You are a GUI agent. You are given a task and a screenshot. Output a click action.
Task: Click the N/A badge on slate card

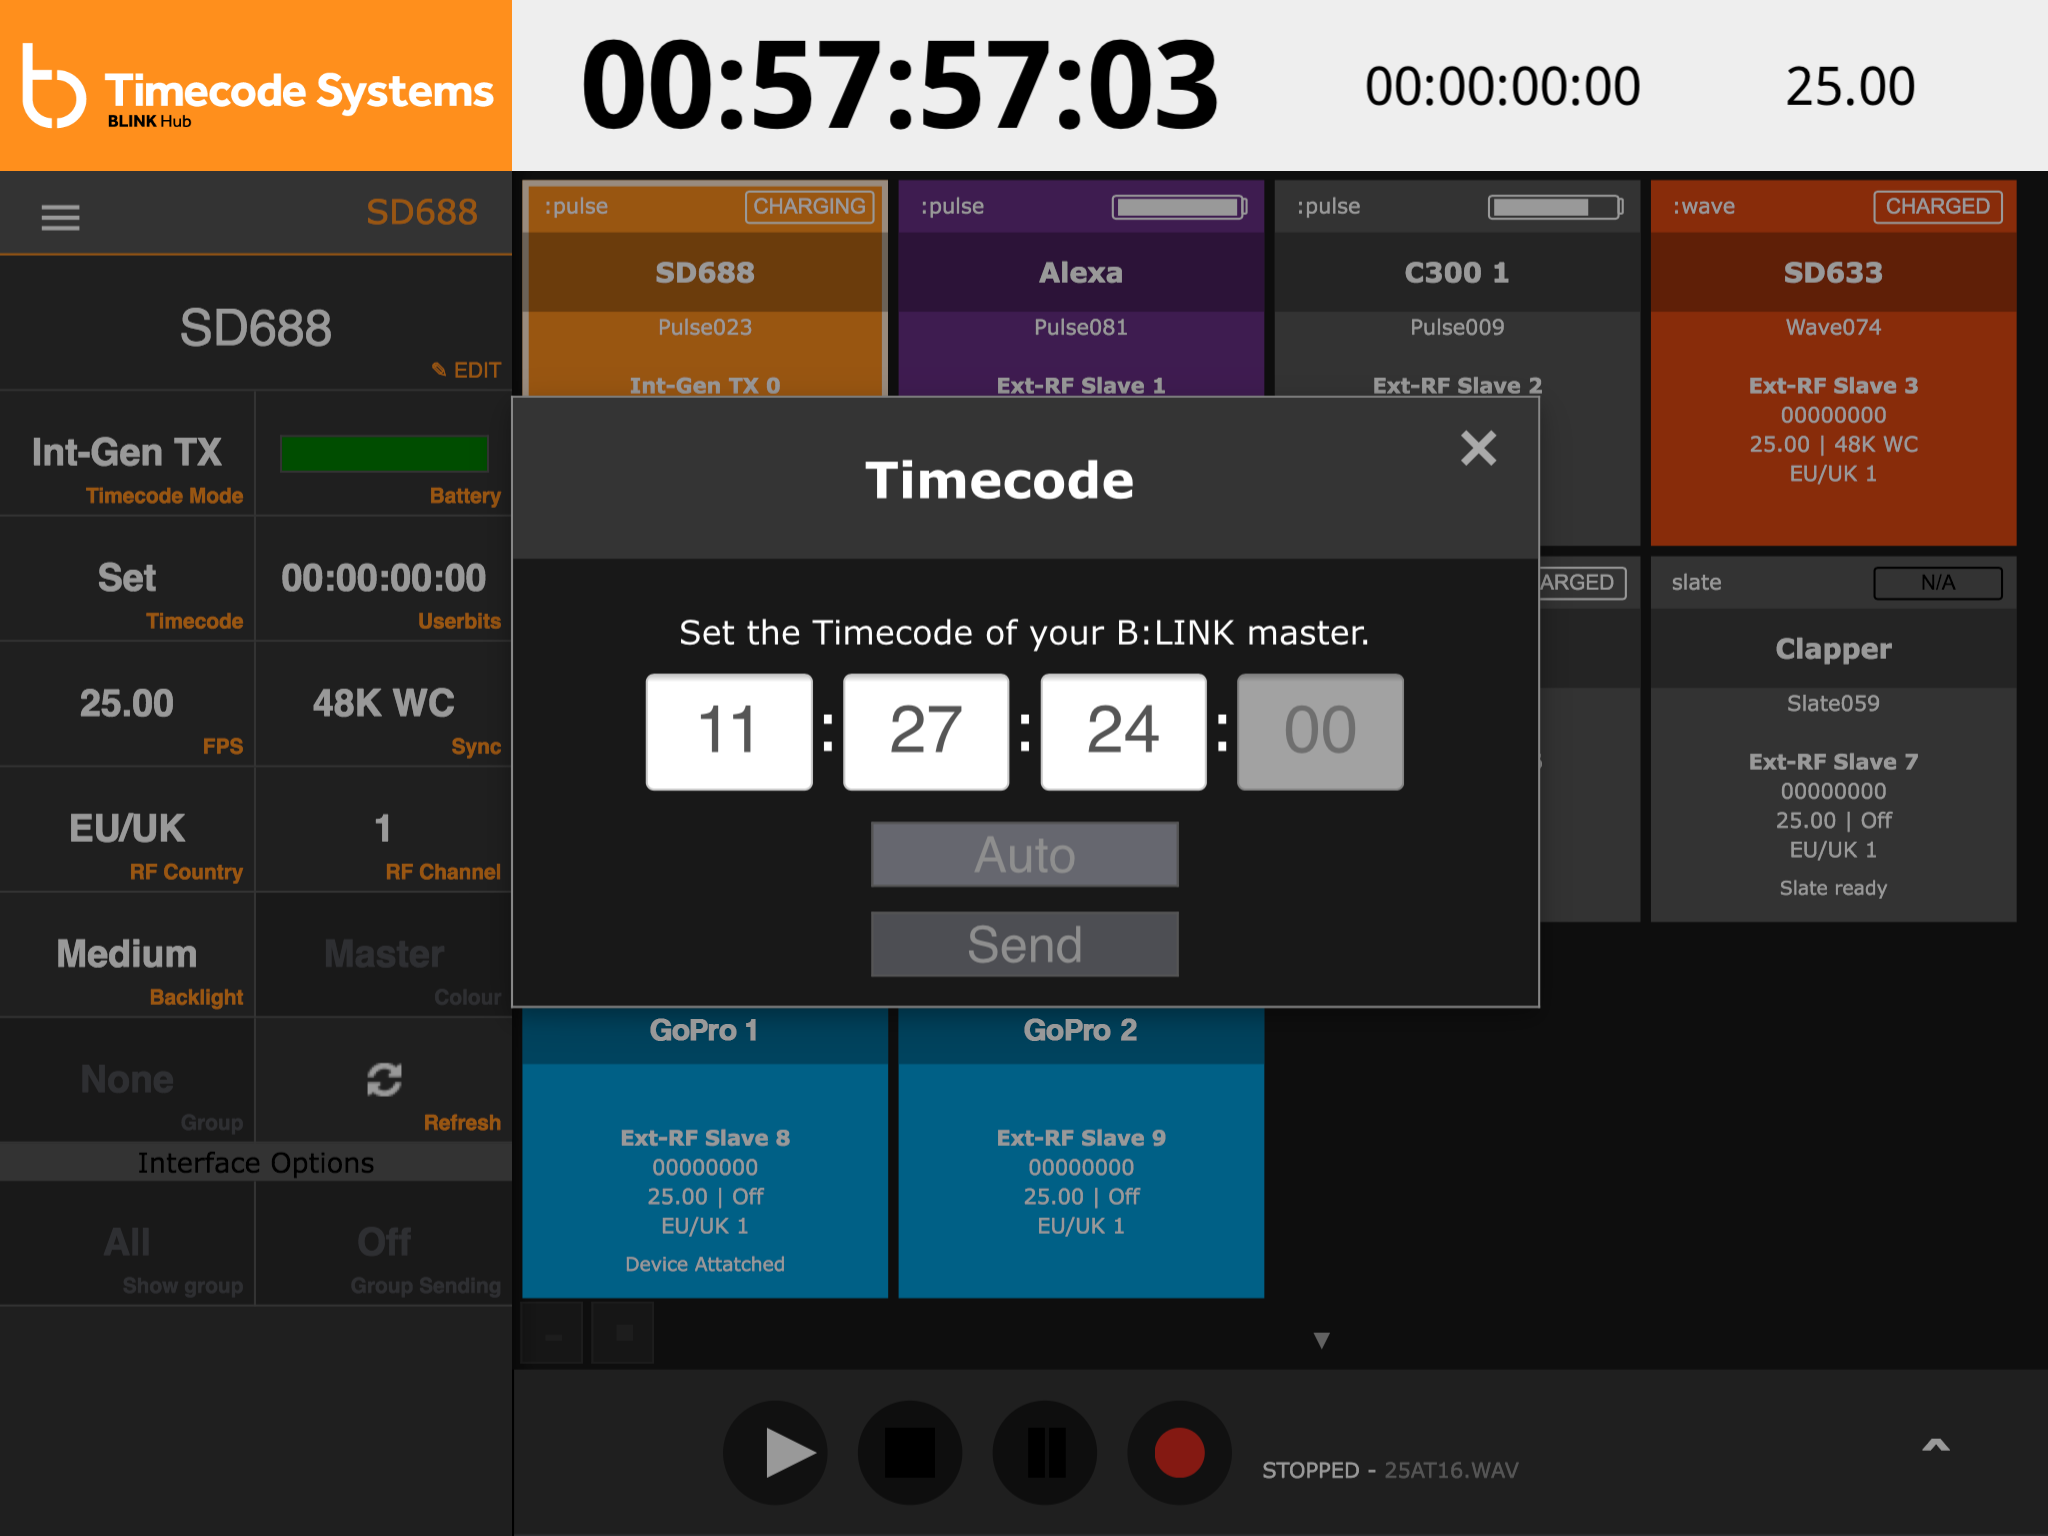[1938, 582]
